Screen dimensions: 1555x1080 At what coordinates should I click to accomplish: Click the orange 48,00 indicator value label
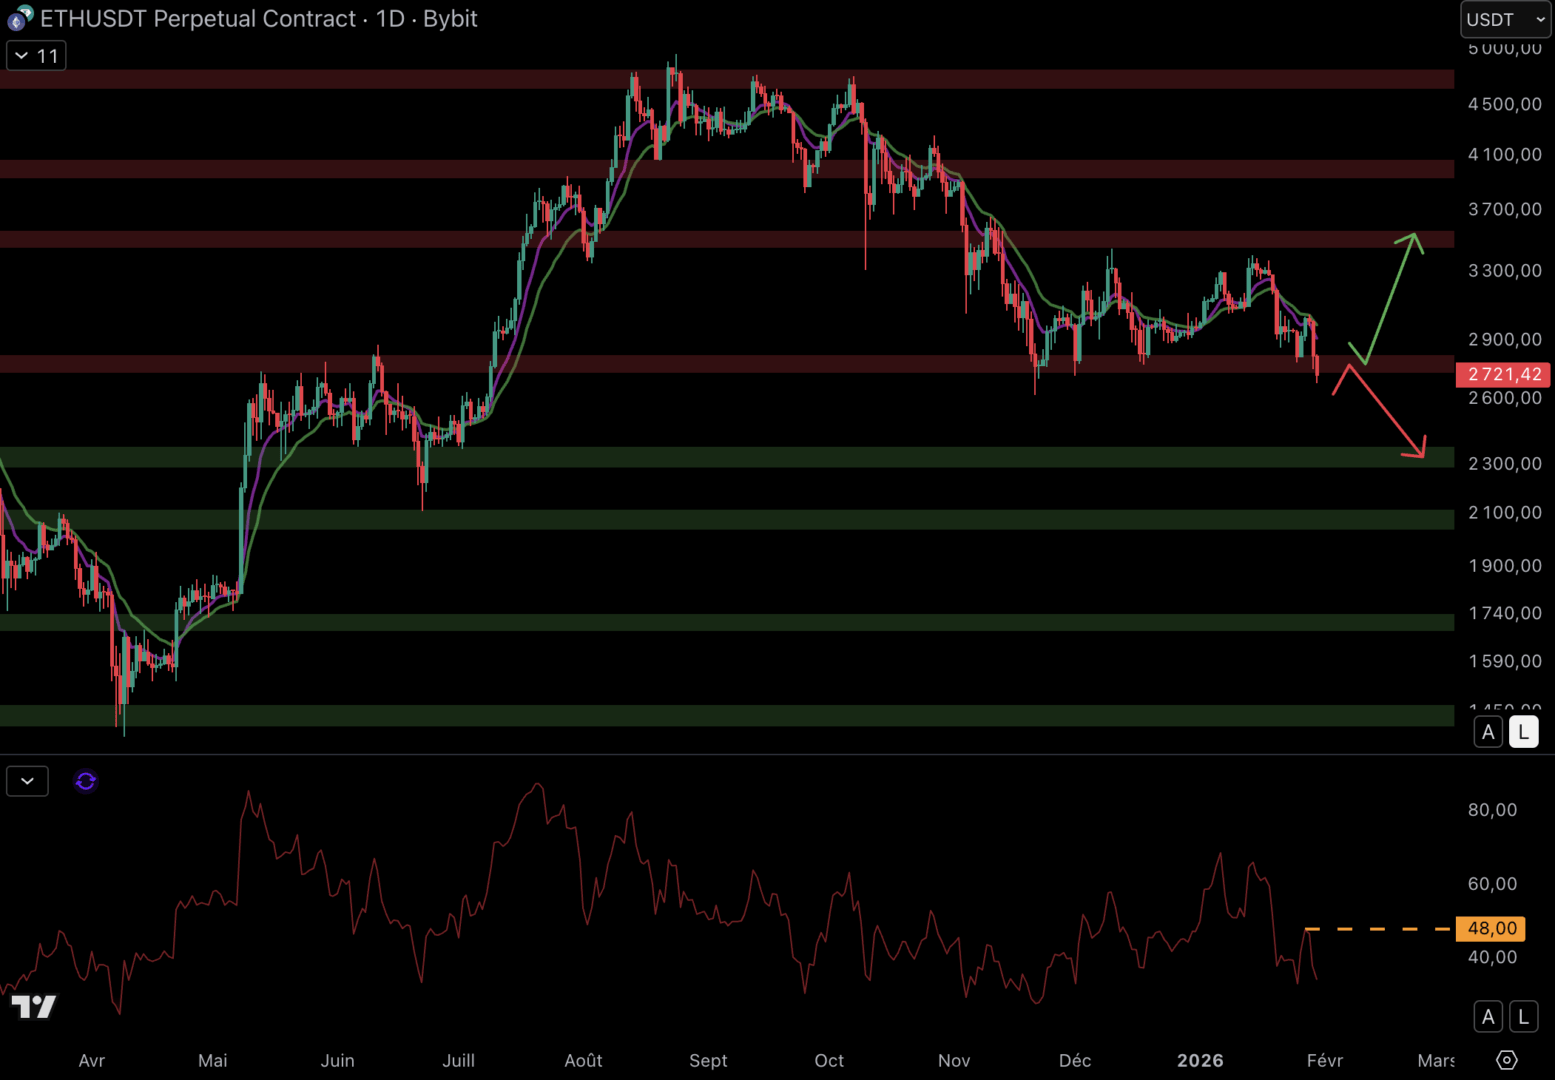pos(1492,929)
